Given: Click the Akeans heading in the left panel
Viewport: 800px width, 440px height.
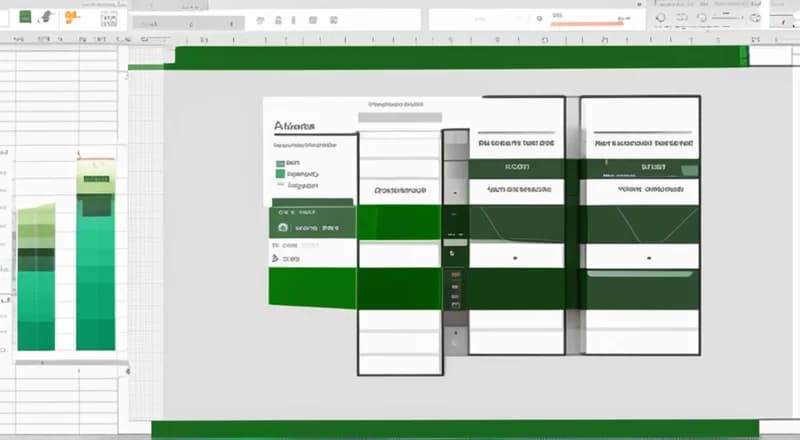Looking at the screenshot, I should [x=294, y=127].
